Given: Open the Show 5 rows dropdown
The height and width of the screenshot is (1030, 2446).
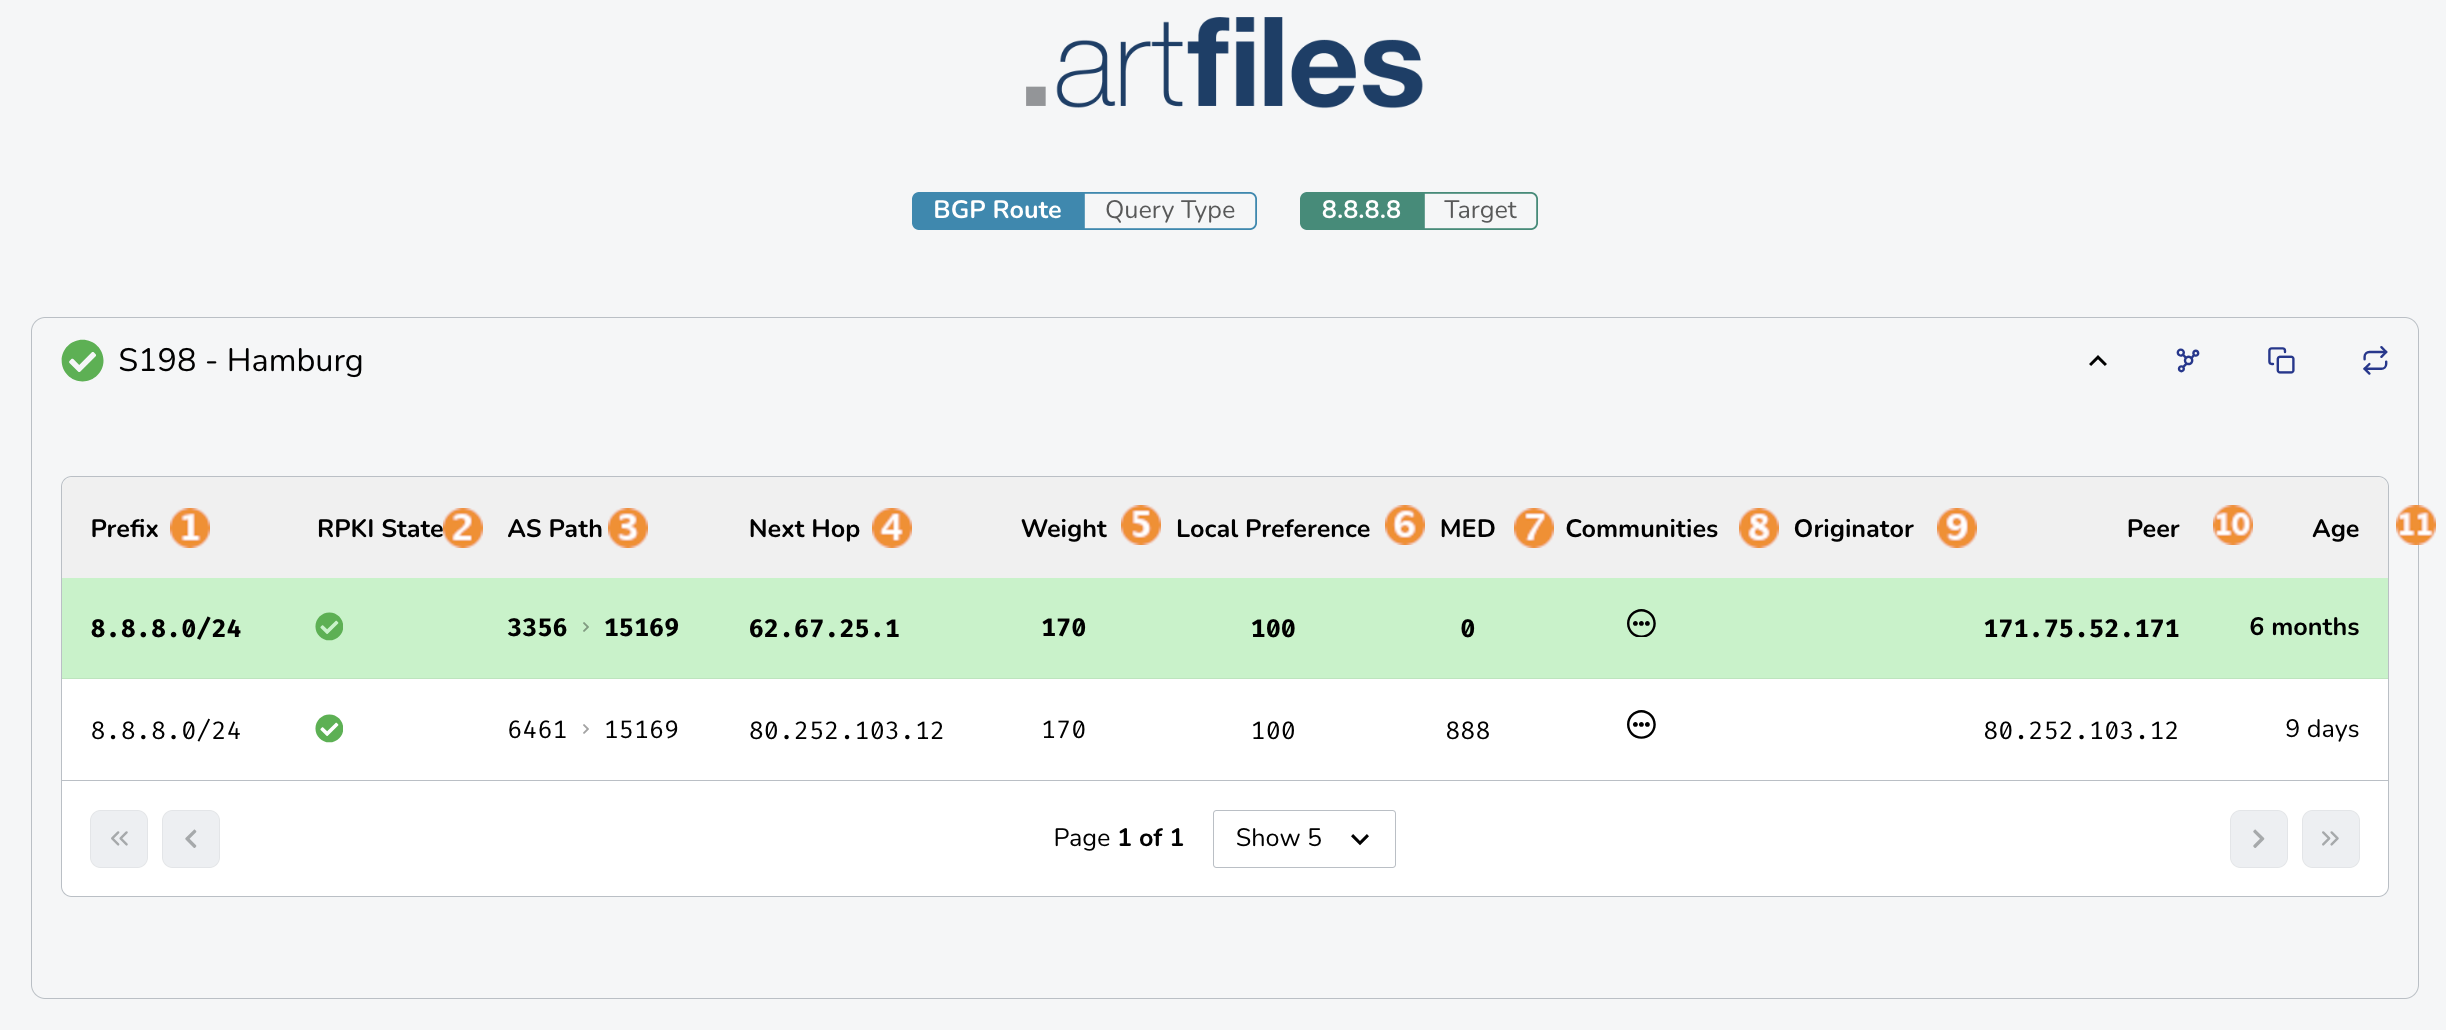Looking at the screenshot, I should click(1303, 838).
